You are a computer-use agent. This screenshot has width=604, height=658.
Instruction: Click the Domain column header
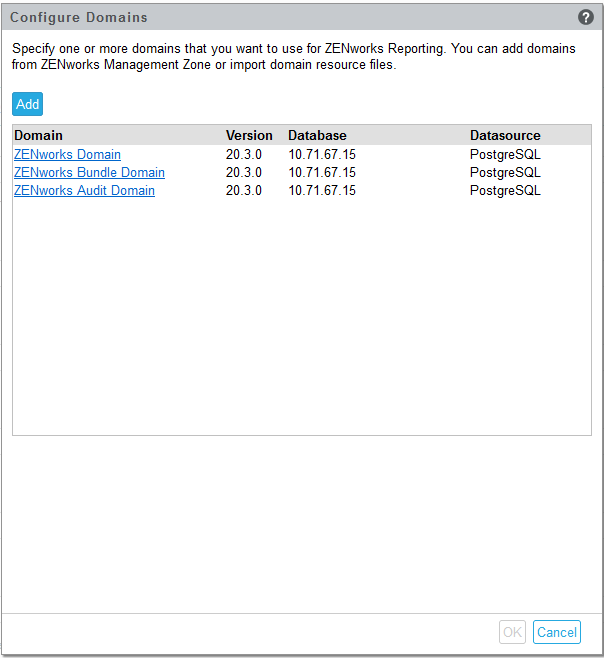(x=38, y=135)
